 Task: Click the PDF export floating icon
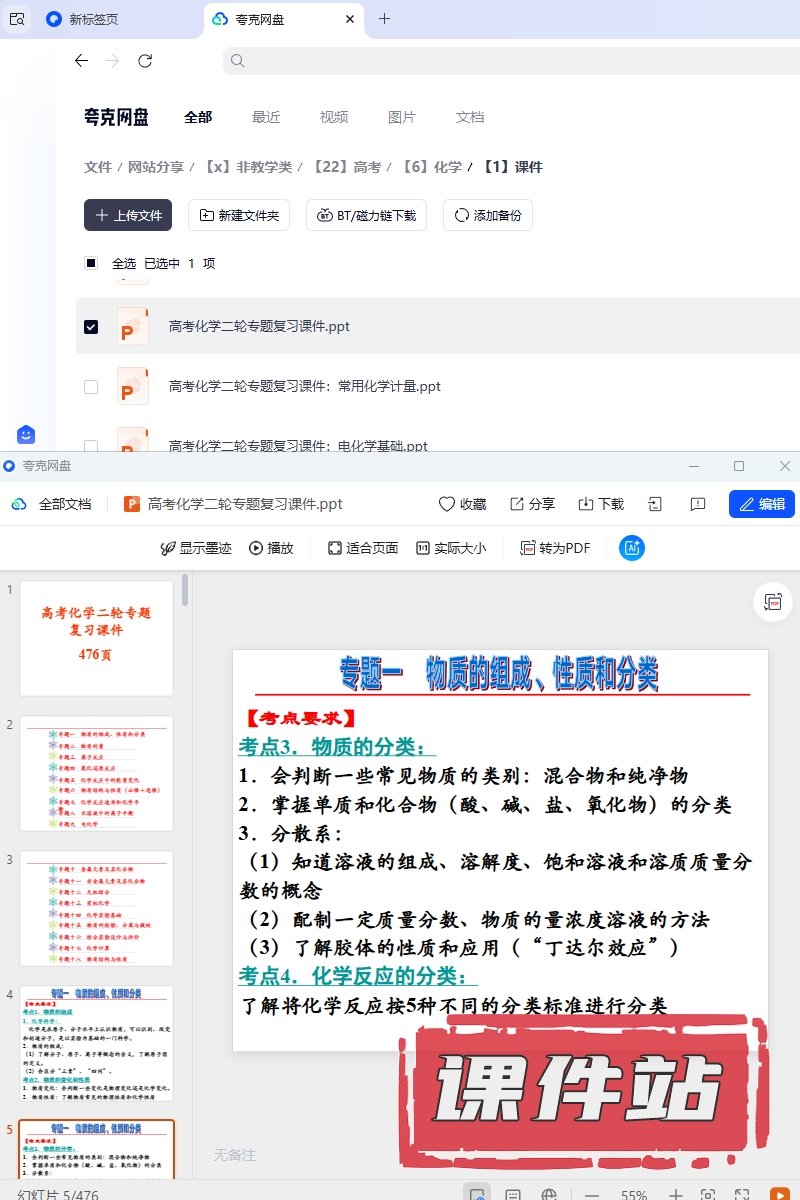pyautogui.click(x=772, y=601)
